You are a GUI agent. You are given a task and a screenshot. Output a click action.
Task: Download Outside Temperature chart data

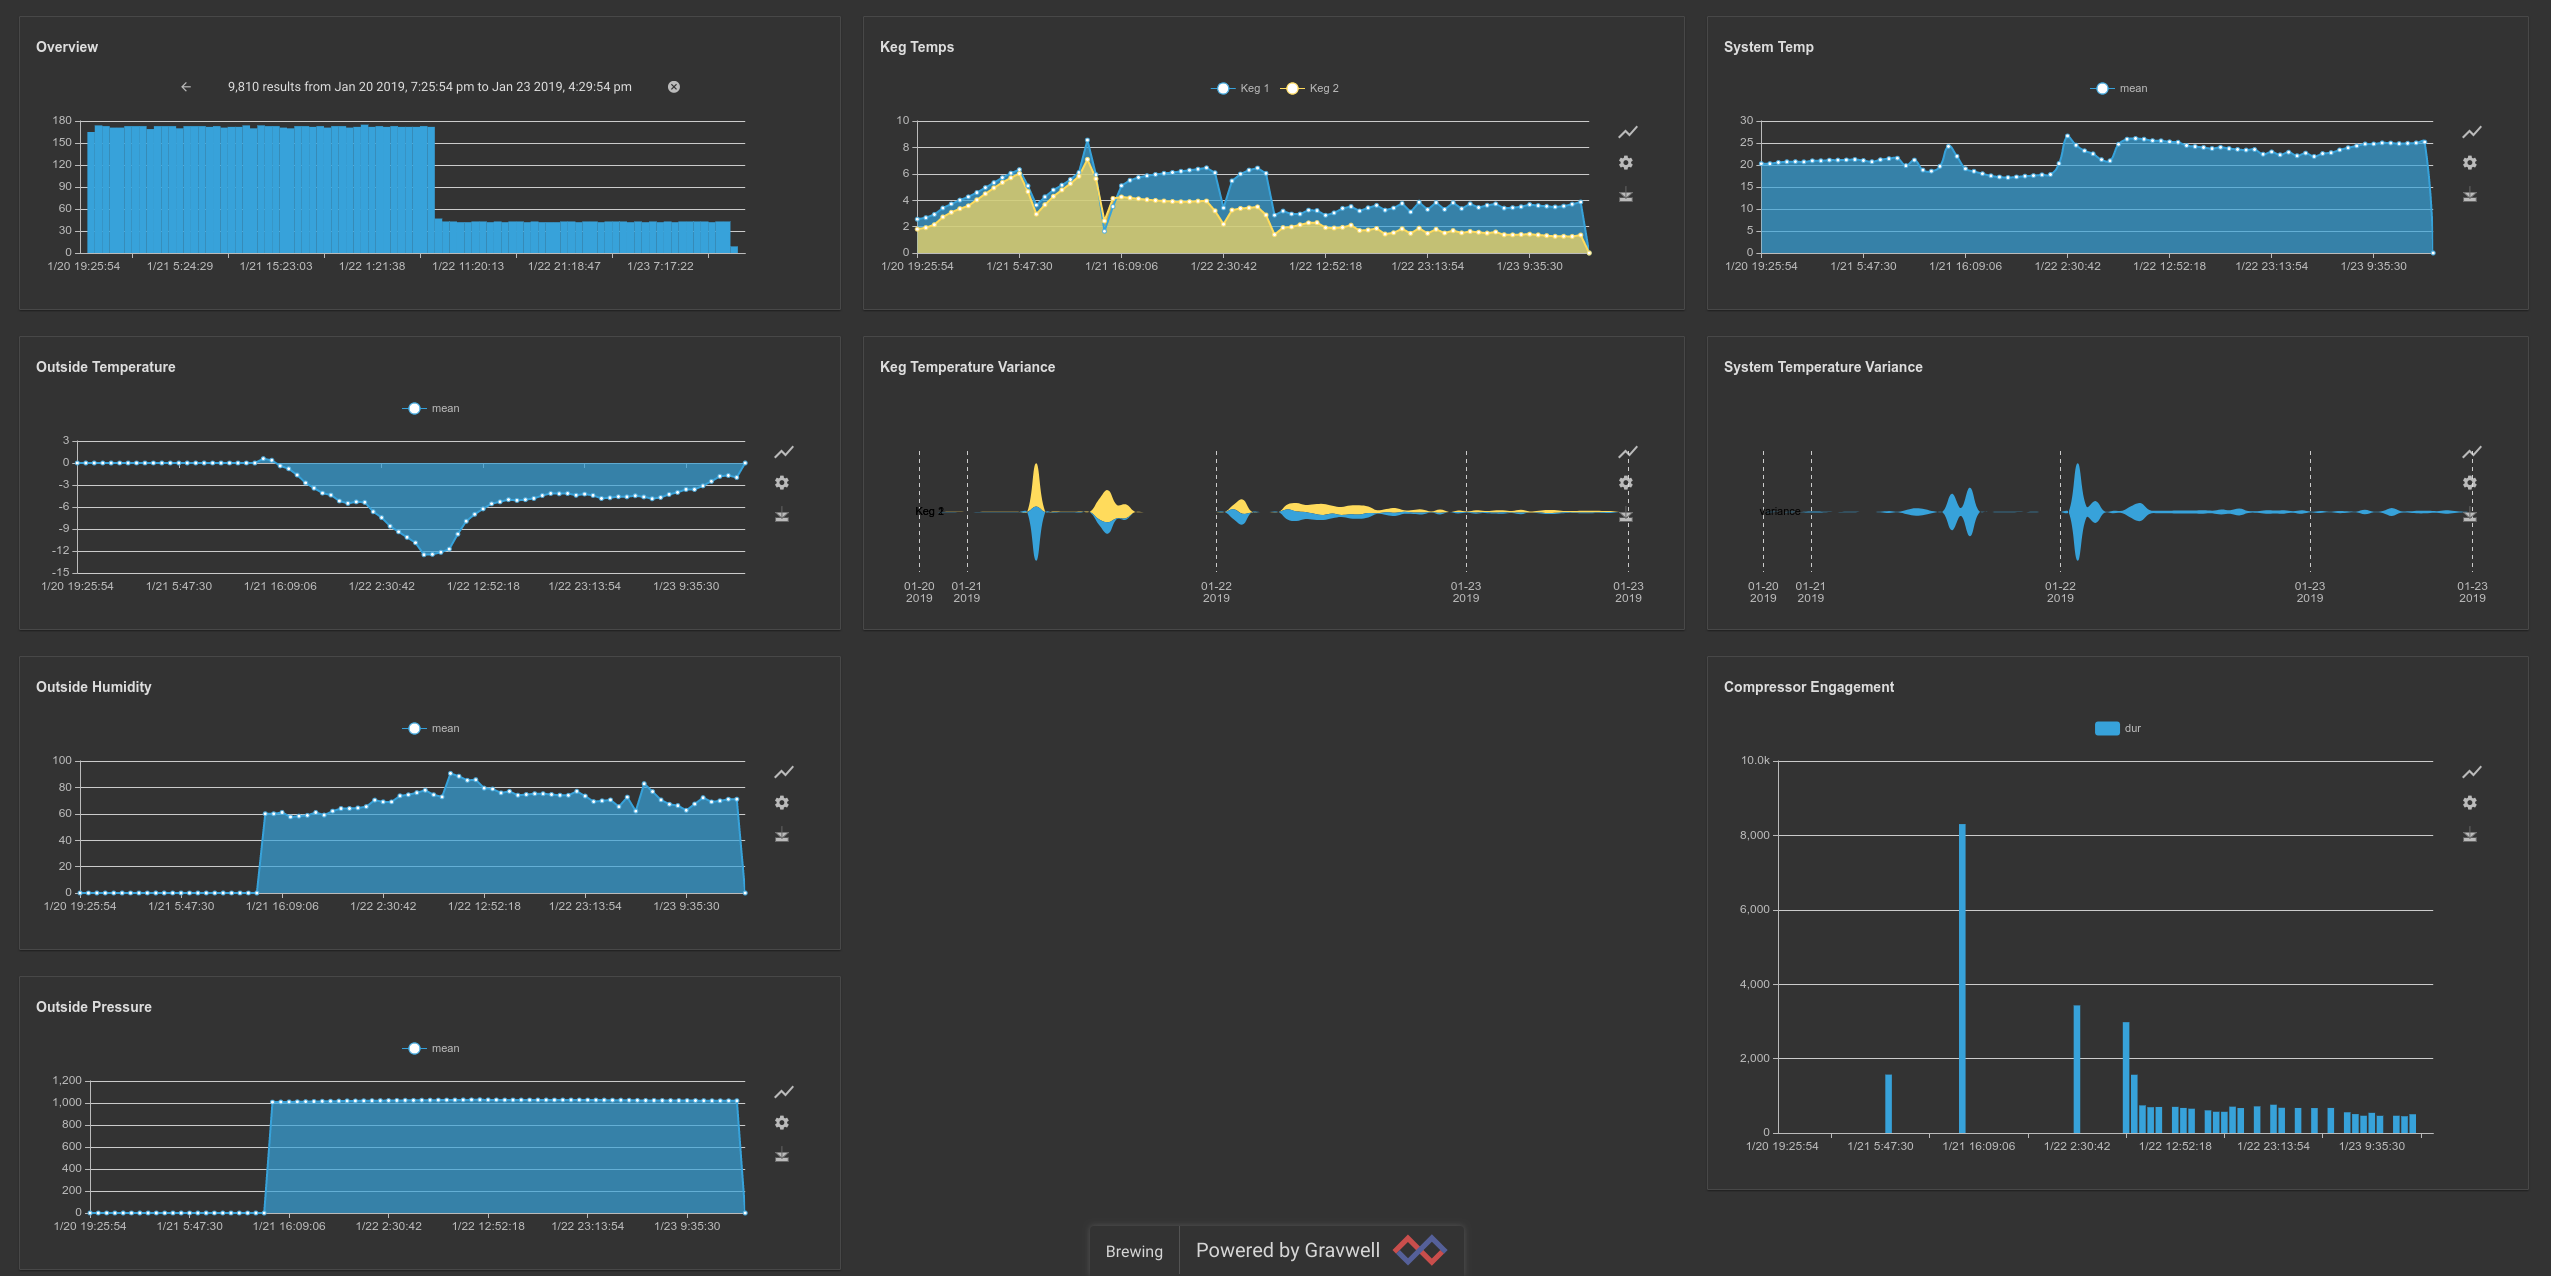point(782,515)
